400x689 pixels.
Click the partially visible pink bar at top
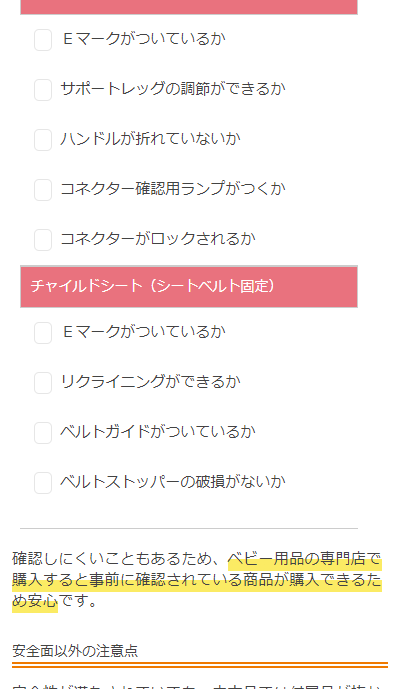point(189,7)
